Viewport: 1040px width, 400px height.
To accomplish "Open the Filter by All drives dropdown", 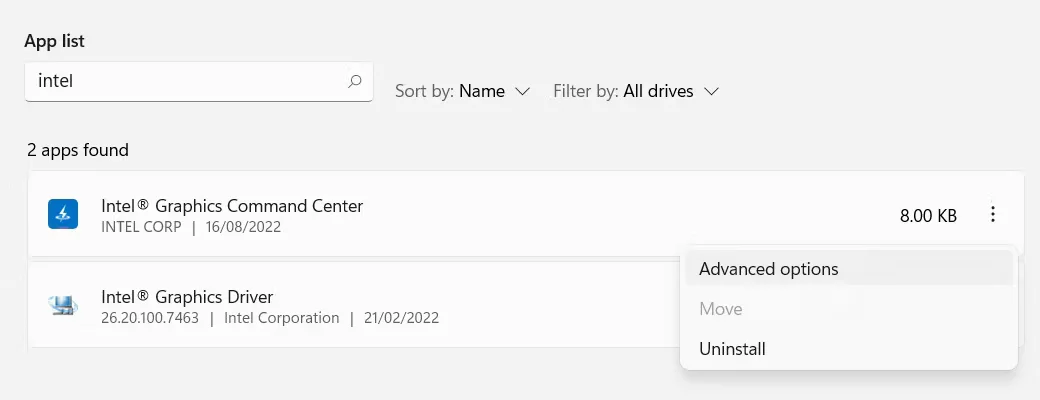I will 636,91.
